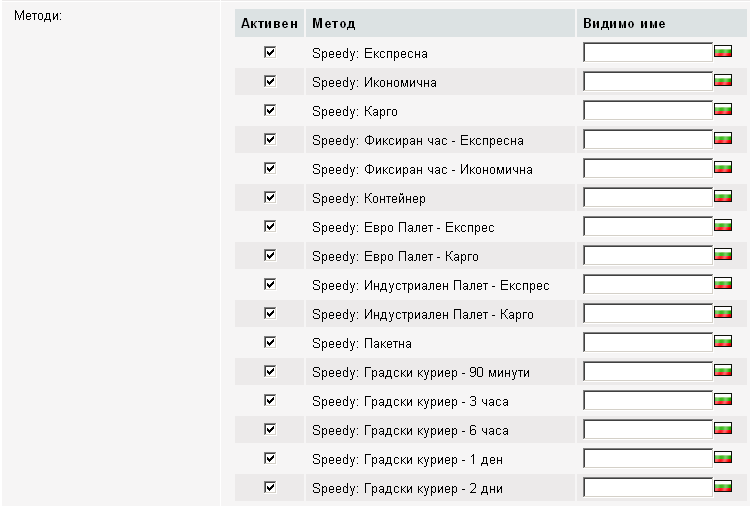Focus visible name field for Speedy: Икономична
Screen dimensions: 750x506
pos(647,81)
